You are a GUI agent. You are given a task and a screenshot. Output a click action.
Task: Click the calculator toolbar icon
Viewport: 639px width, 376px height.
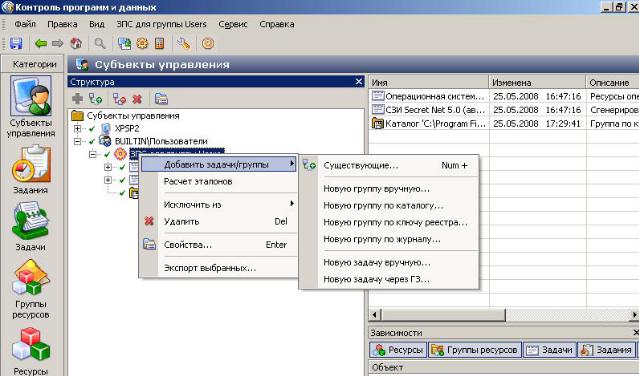[160, 43]
